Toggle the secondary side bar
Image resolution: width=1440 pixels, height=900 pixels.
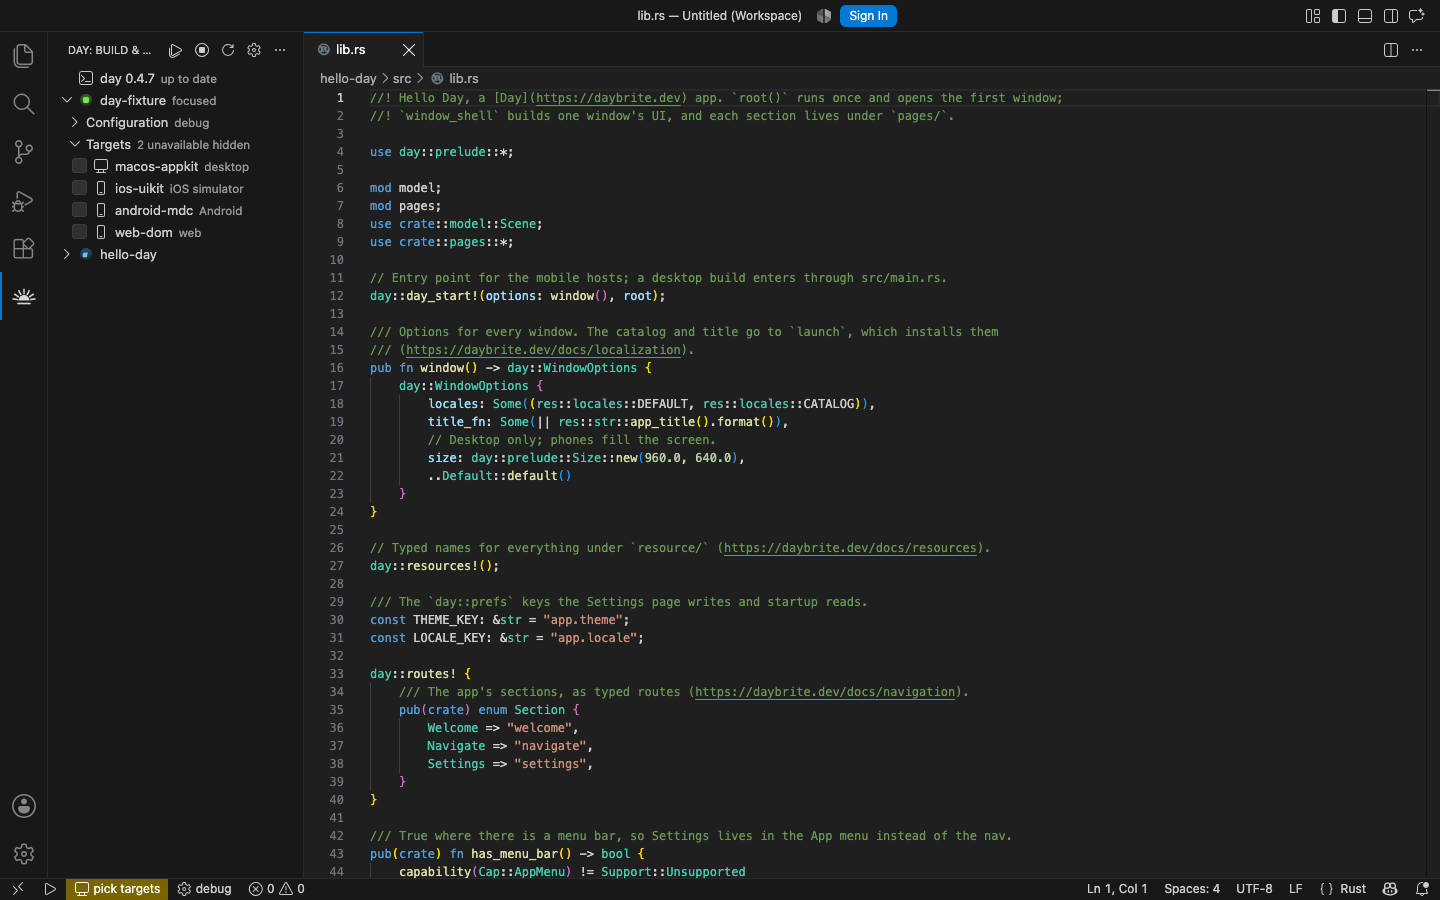coord(1391,16)
